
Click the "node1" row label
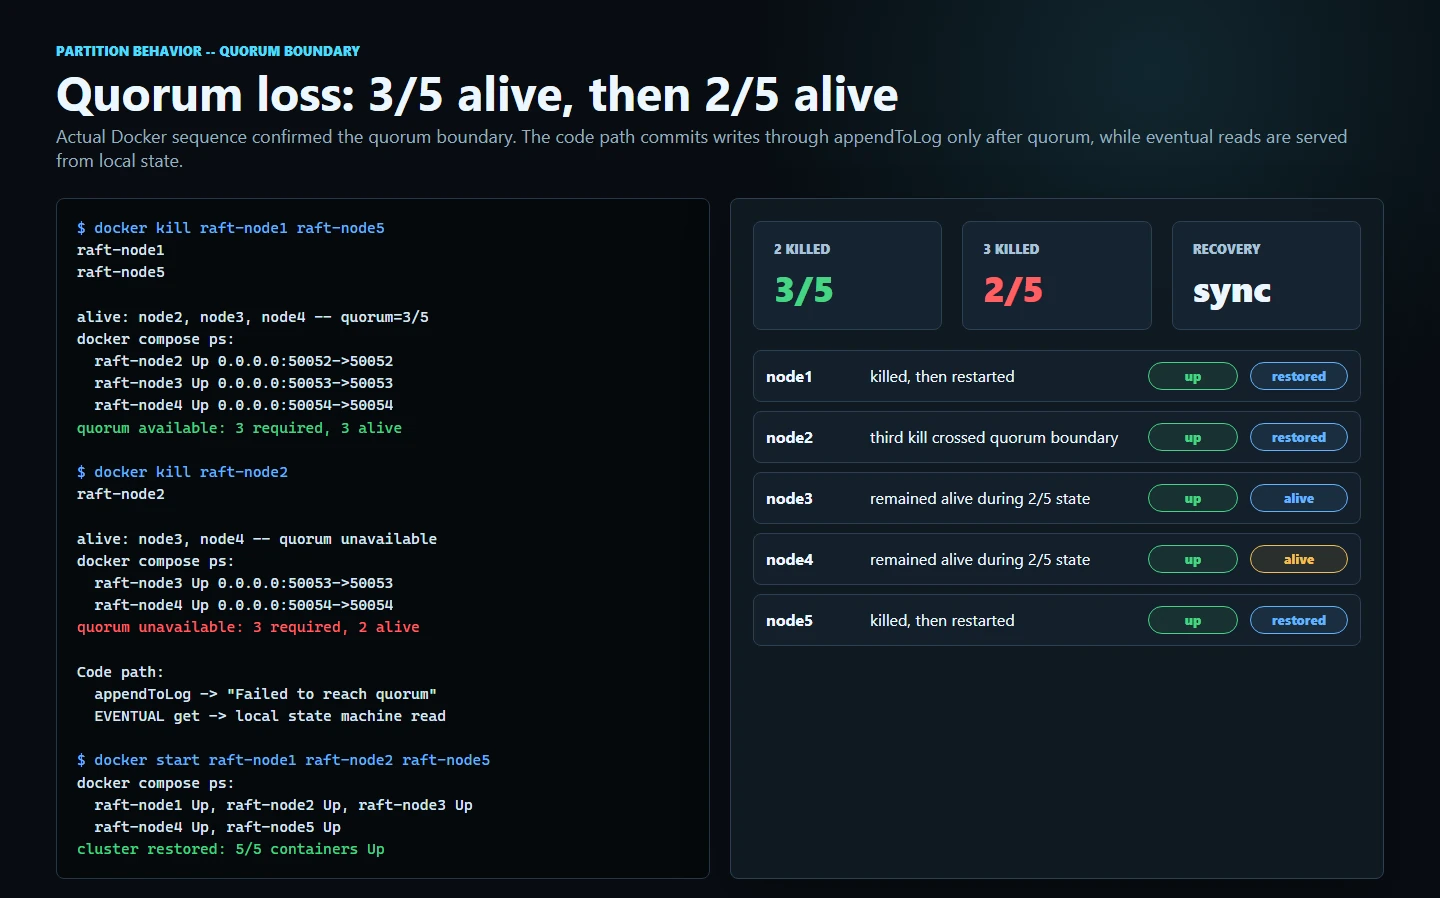pos(789,377)
